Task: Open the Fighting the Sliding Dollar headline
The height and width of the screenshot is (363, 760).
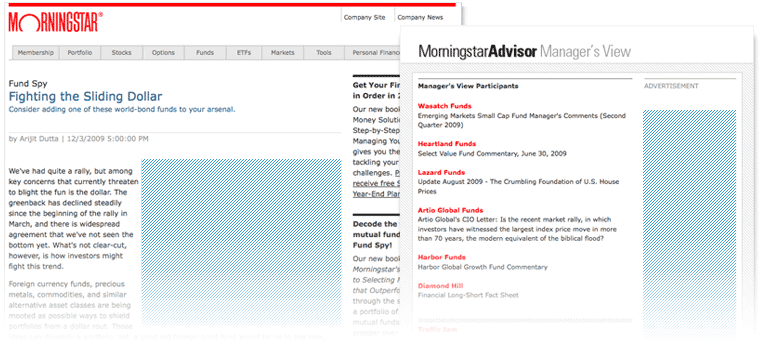Action: (x=85, y=96)
